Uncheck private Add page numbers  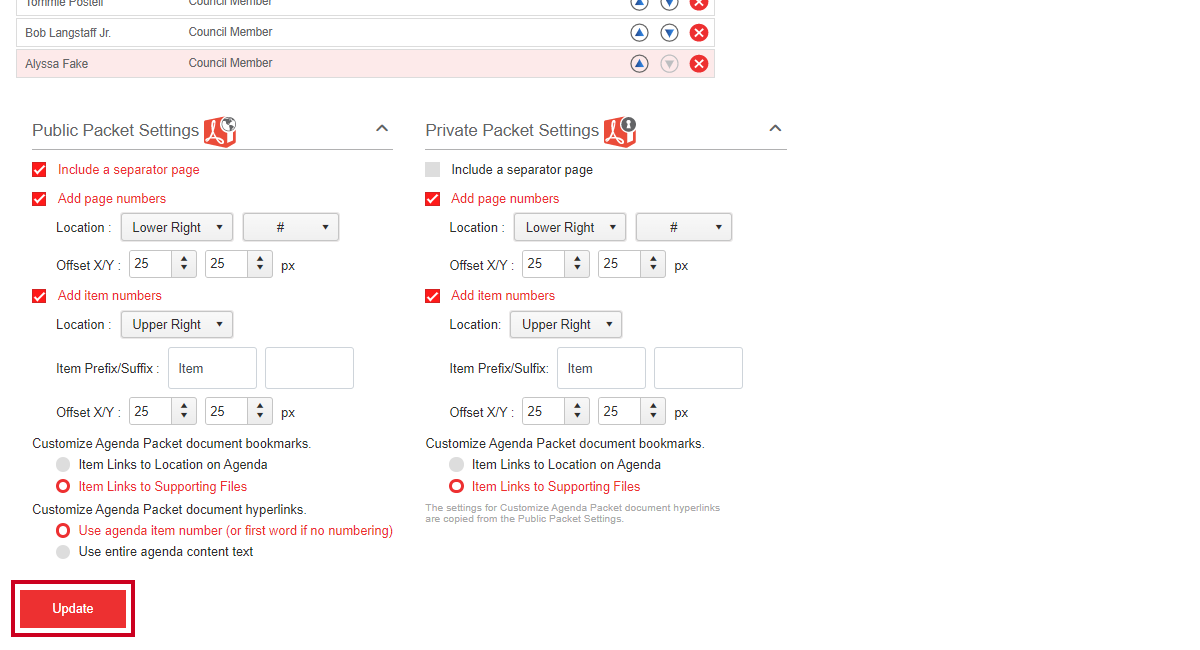tap(432, 199)
